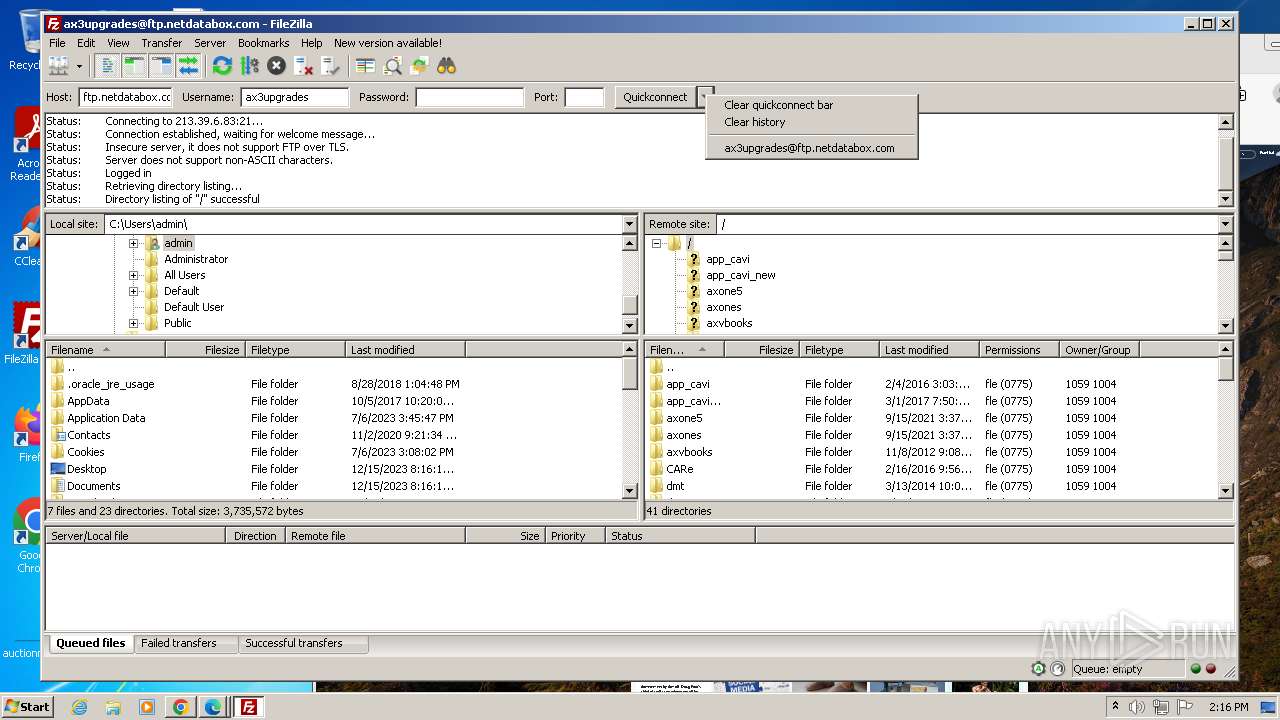
Task: Sort local files by Filesize header
Action: [206, 350]
